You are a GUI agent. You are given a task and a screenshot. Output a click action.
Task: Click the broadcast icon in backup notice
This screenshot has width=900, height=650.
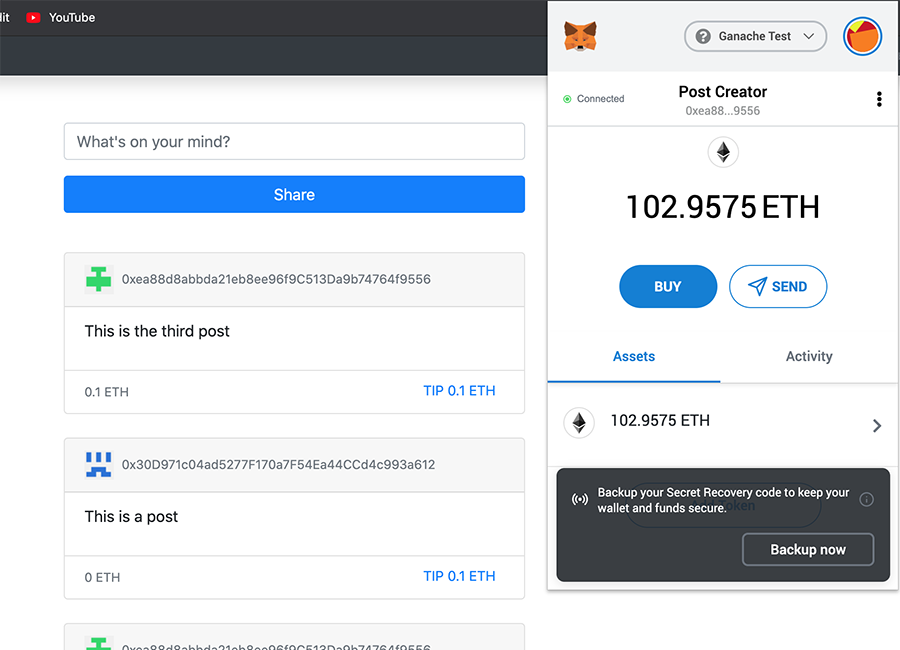(580, 500)
